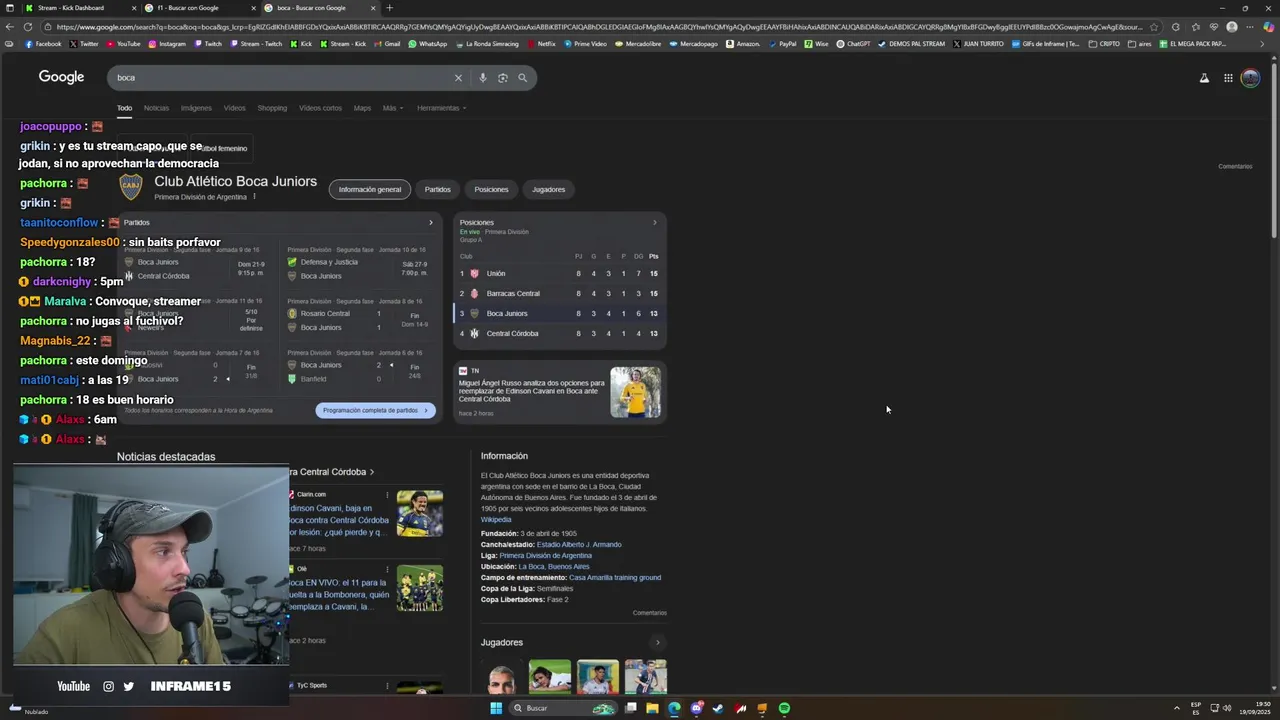
Task: Open PayPal bookmark
Action: tap(782, 44)
